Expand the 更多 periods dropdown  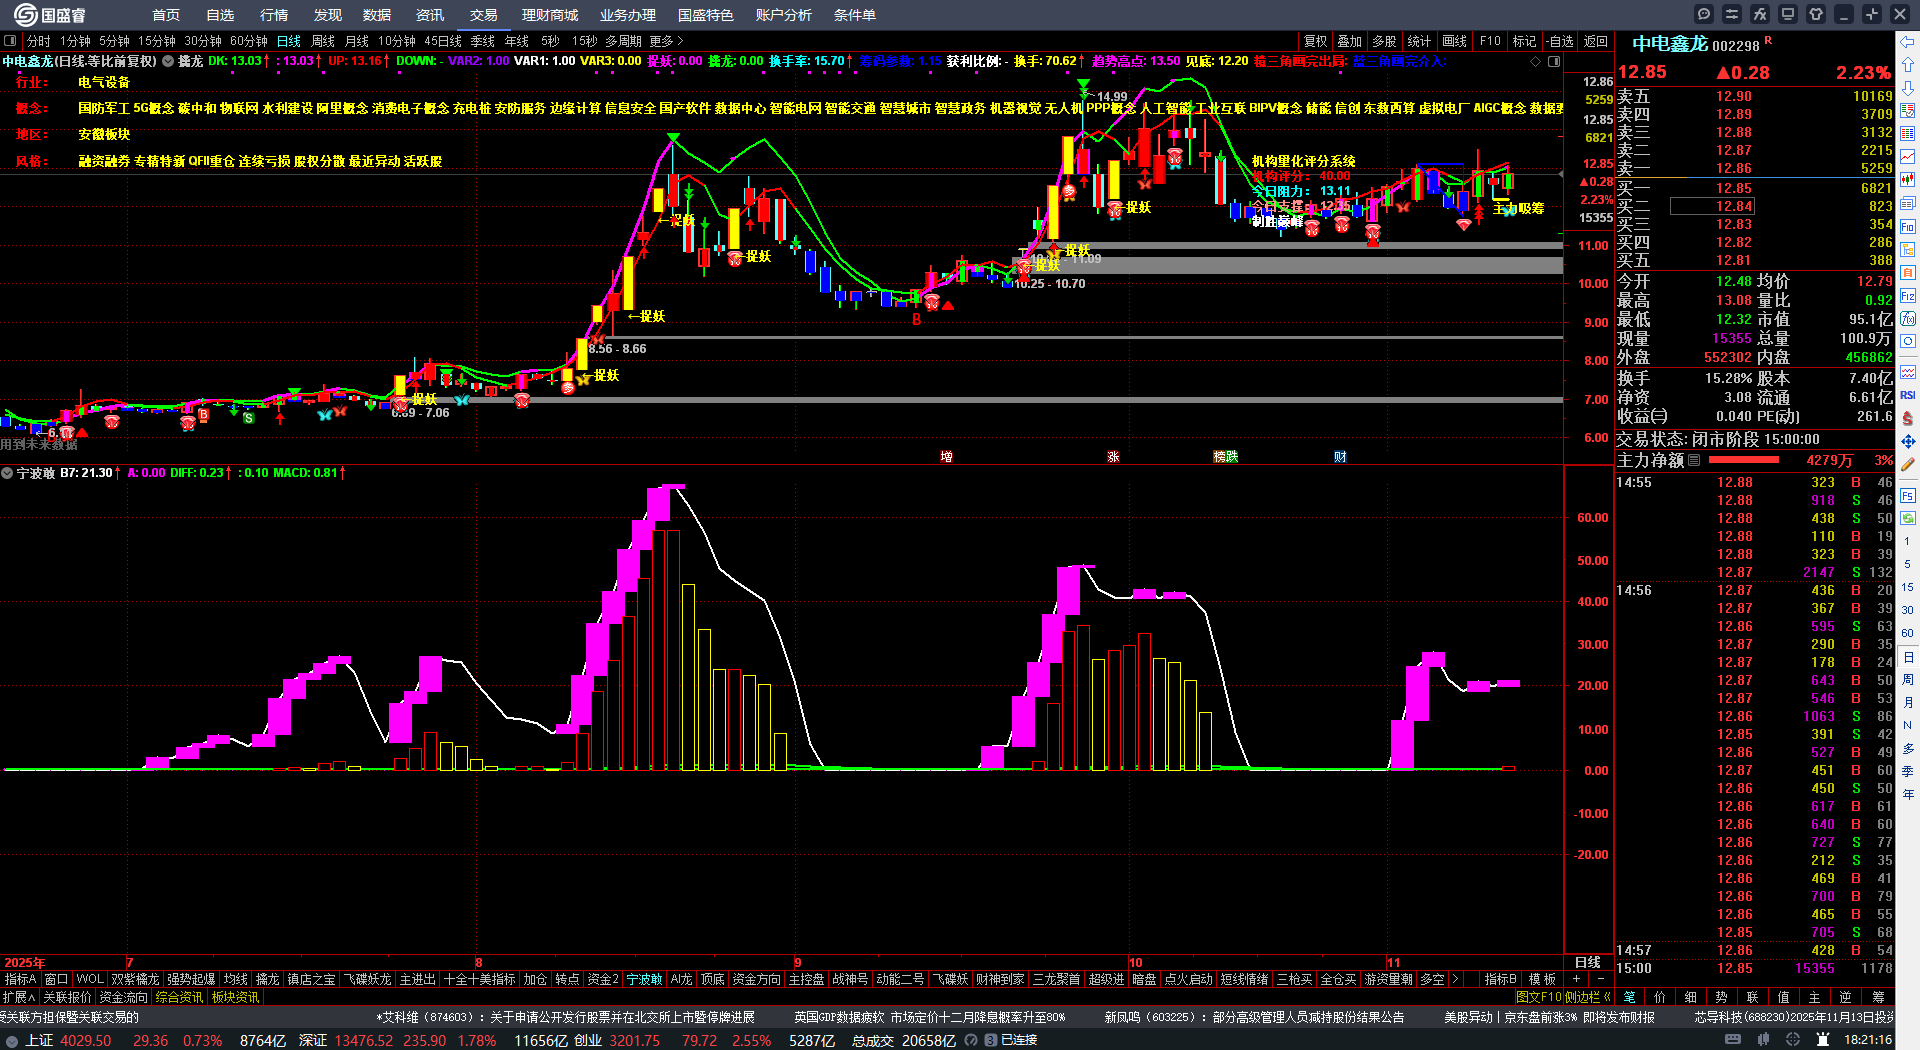[x=666, y=41]
